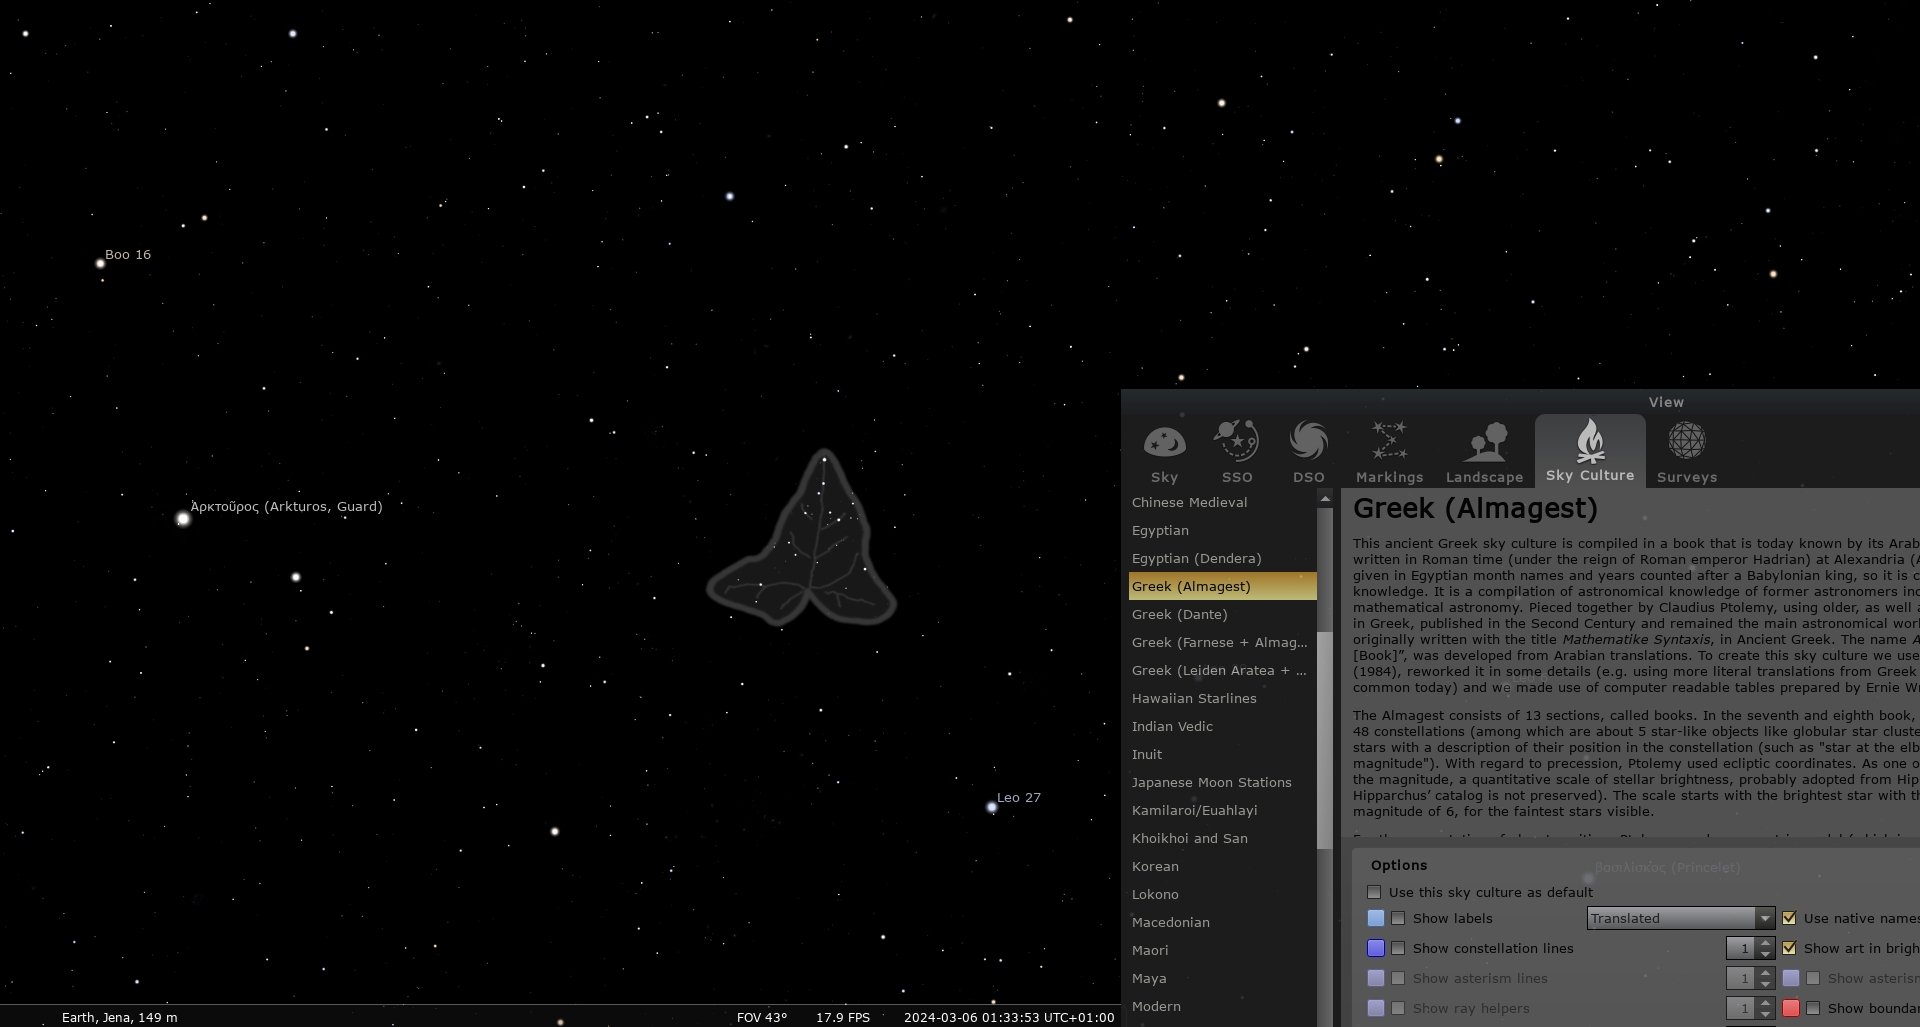Choose Hawaiian Starlines from the list

1194,698
